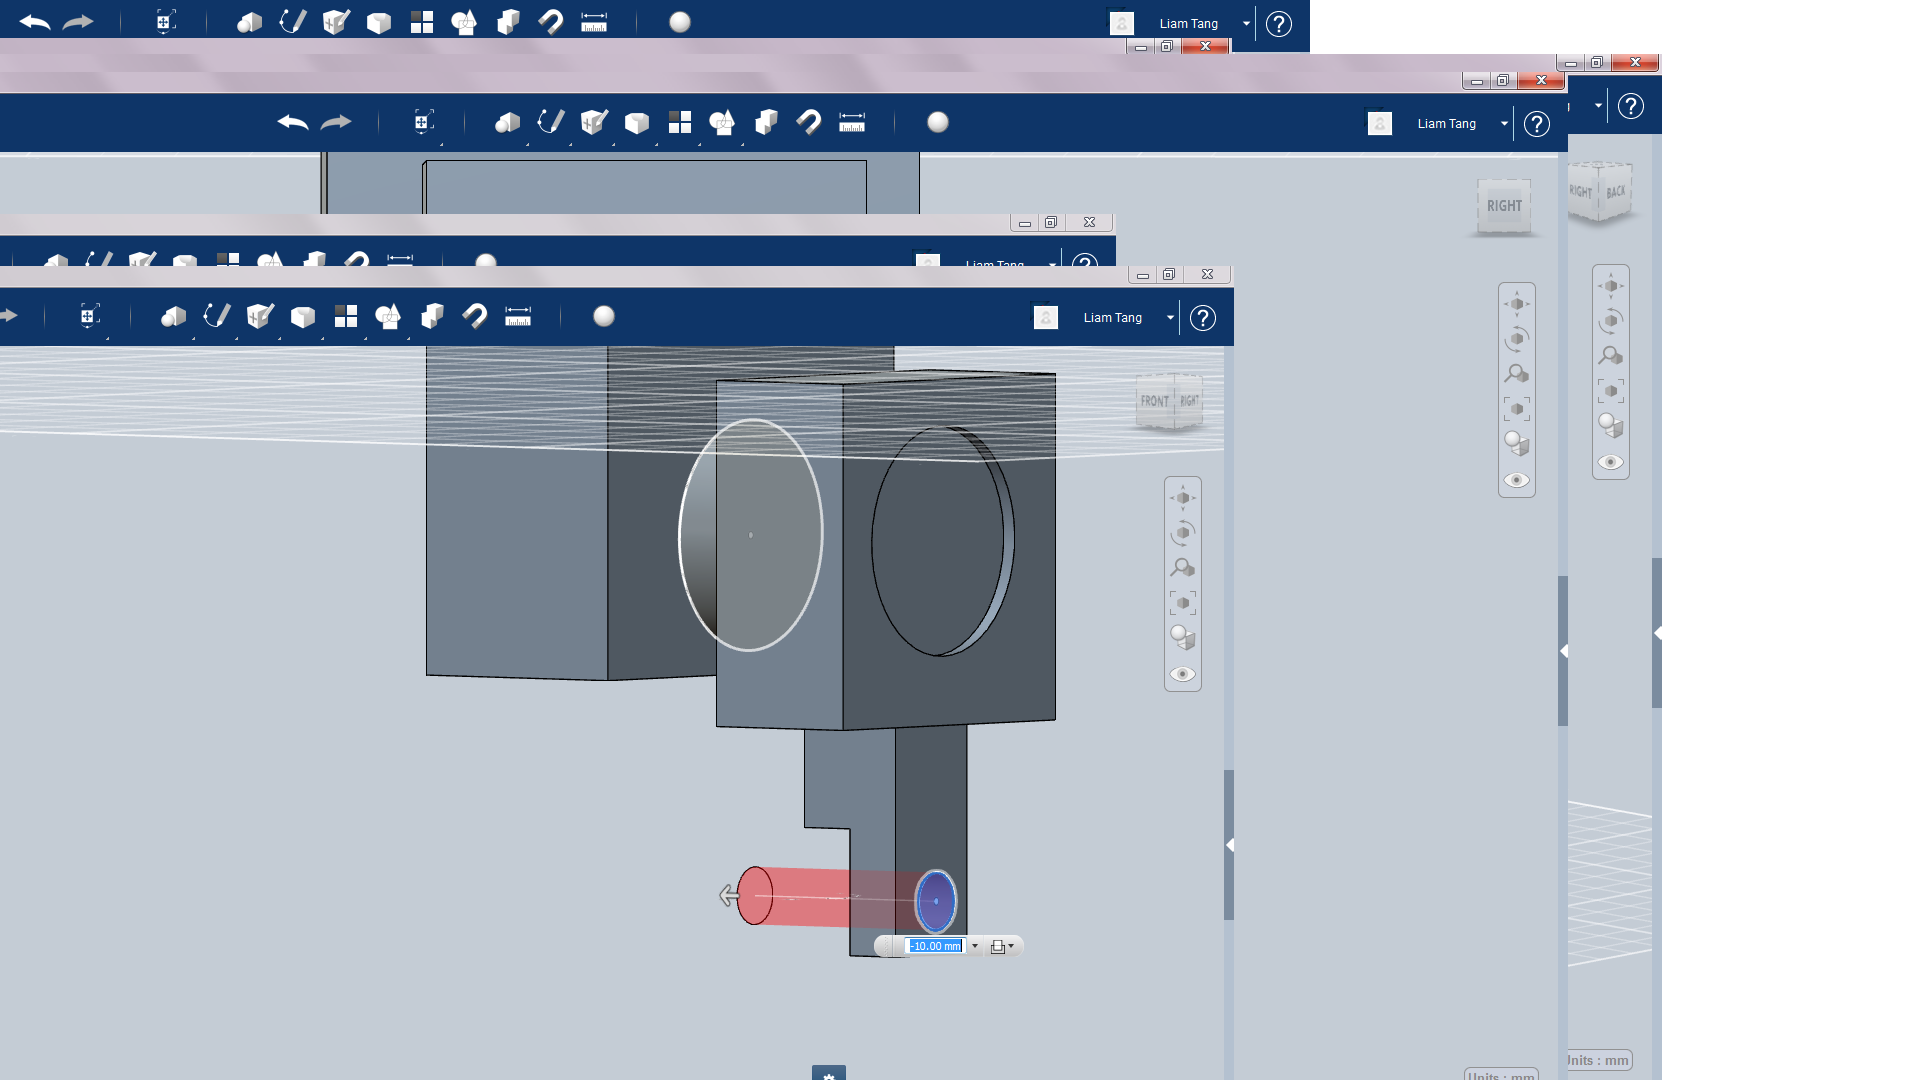Expand Liam Tang dropdown in top-edge window
1920x1080 pixels.
coord(1246,24)
